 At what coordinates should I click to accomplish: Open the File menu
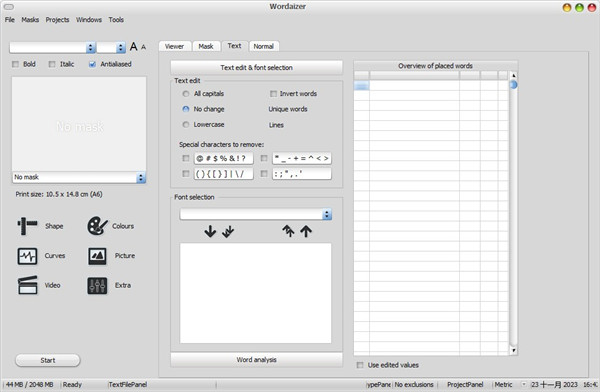[10, 20]
